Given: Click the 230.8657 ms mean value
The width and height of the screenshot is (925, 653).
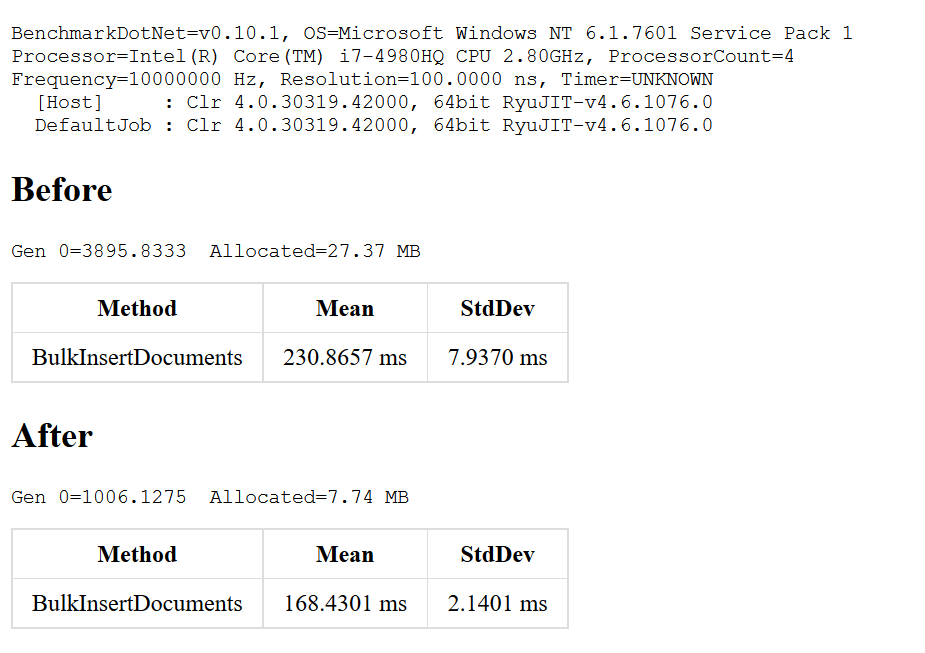Looking at the screenshot, I should 345,357.
